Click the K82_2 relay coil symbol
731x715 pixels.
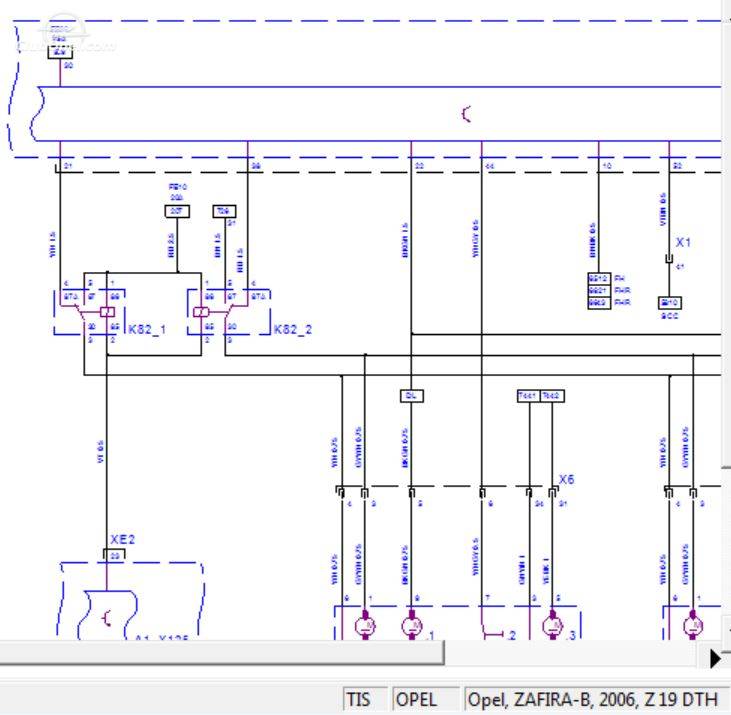click(201, 312)
